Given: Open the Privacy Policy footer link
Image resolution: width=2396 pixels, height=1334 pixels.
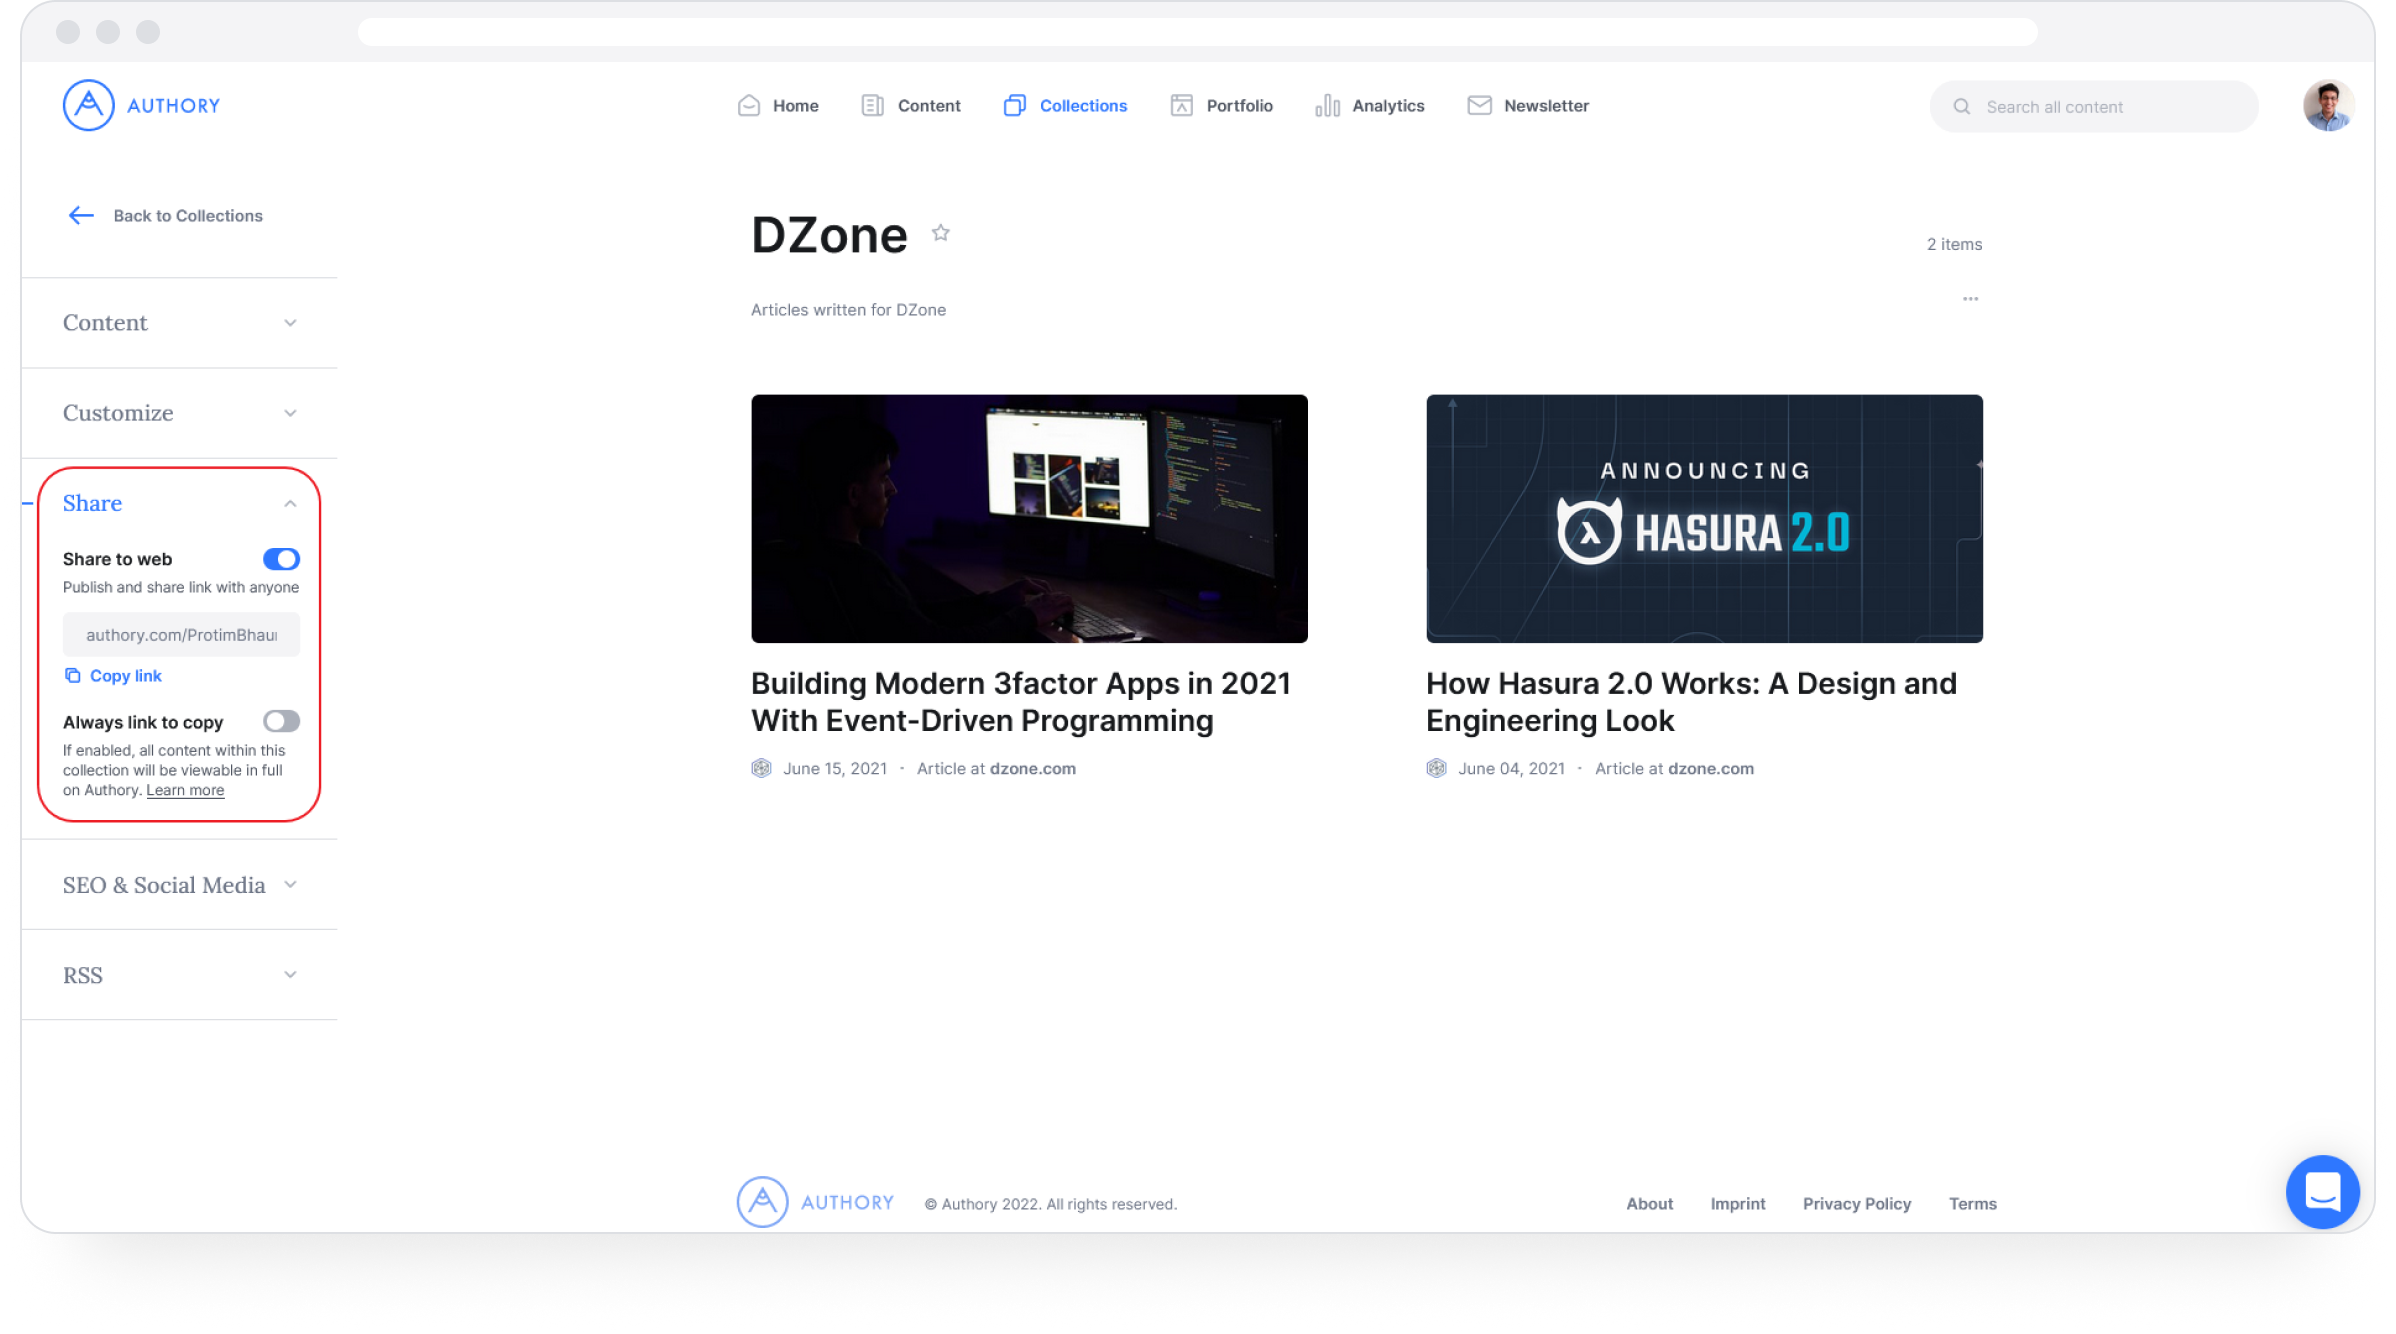Looking at the screenshot, I should click(1856, 1203).
